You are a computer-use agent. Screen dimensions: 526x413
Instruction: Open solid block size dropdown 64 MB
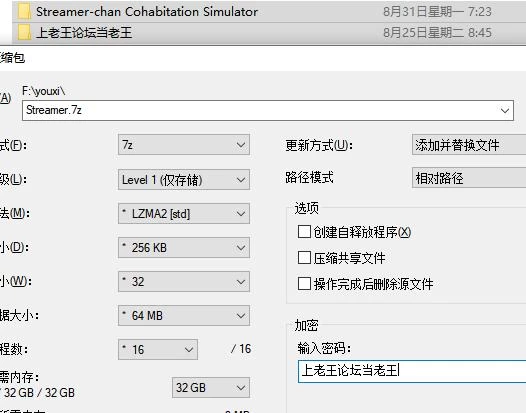(184, 315)
